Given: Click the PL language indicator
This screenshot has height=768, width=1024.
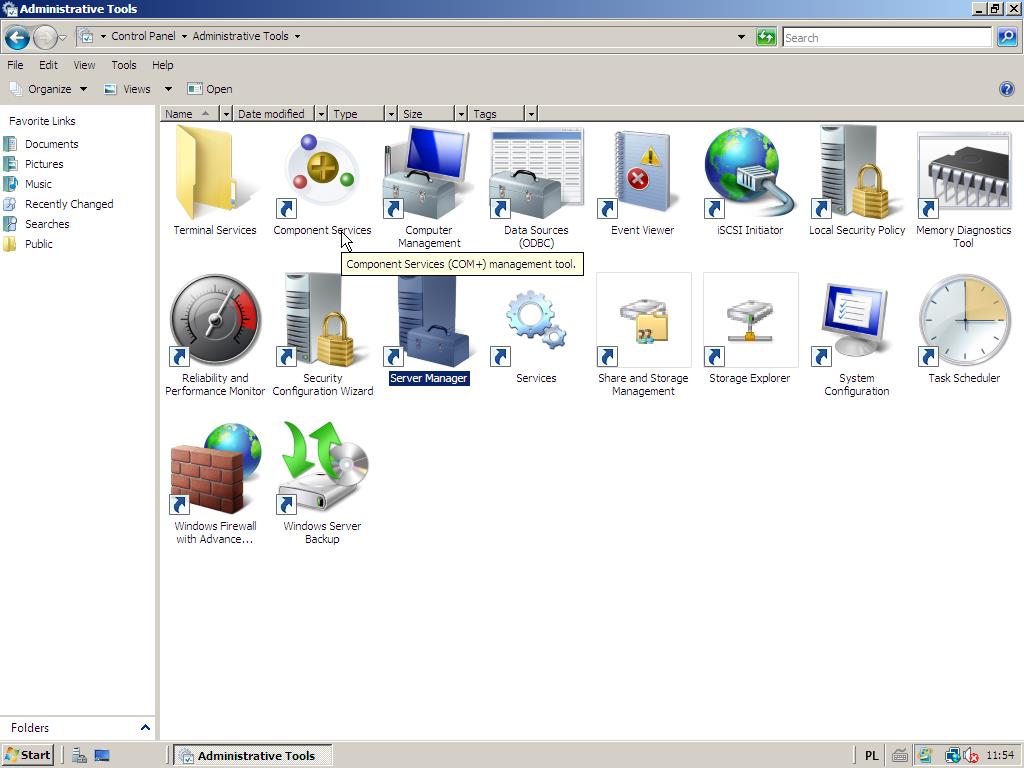Looking at the screenshot, I should [871, 756].
